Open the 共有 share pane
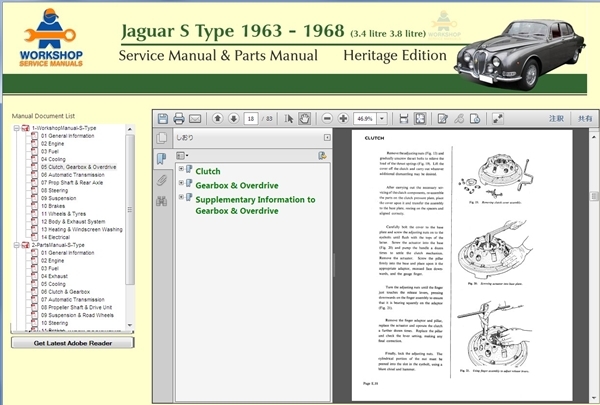This screenshot has height=405, width=600. [x=585, y=119]
